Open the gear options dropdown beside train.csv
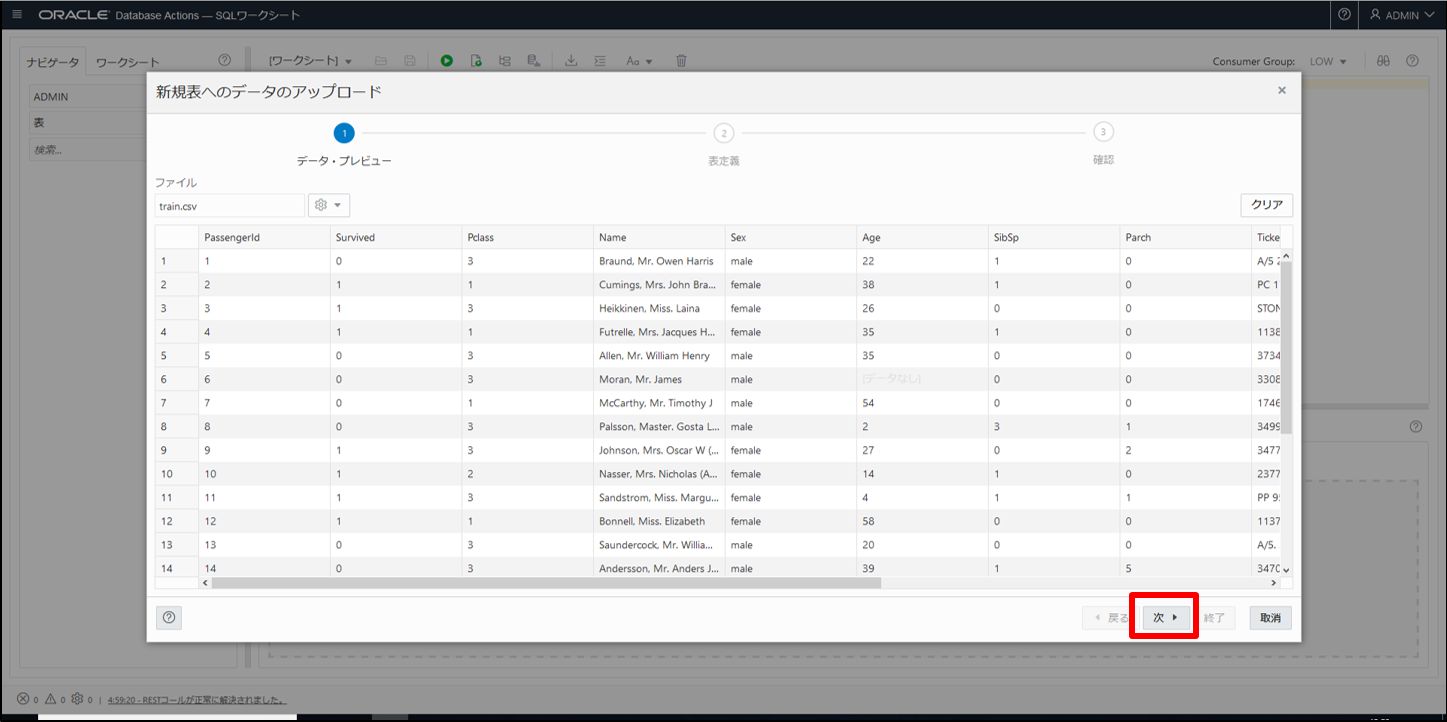The image size is (1447, 722). pyautogui.click(x=328, y=205)
